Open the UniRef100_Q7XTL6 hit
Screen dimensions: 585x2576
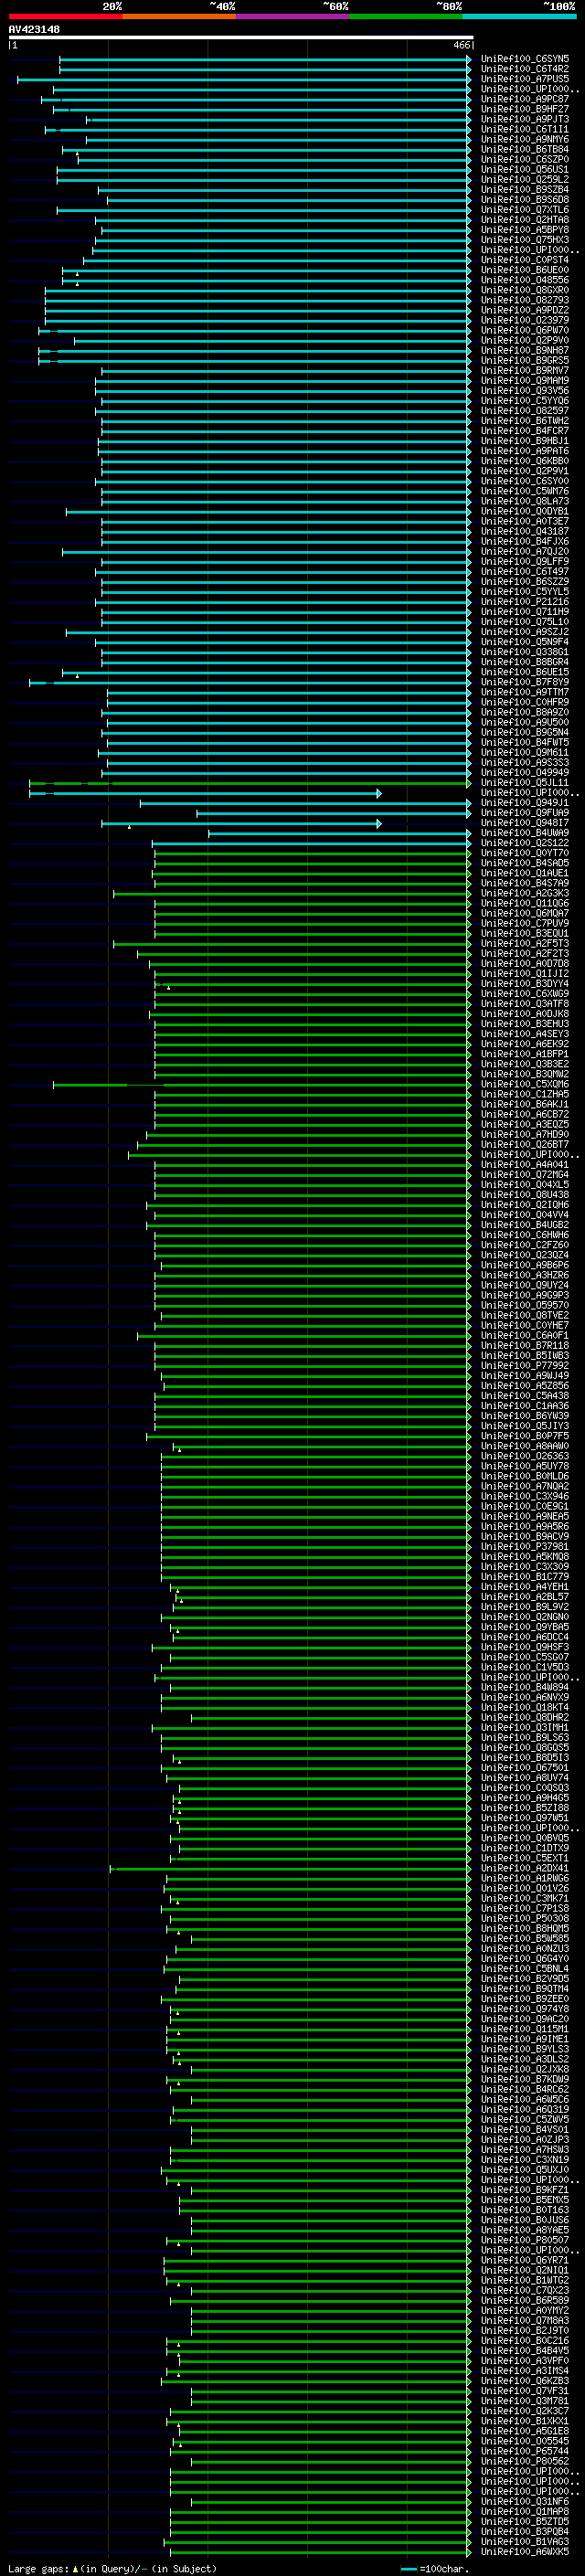pyautogui.click(x=525, y=210)
